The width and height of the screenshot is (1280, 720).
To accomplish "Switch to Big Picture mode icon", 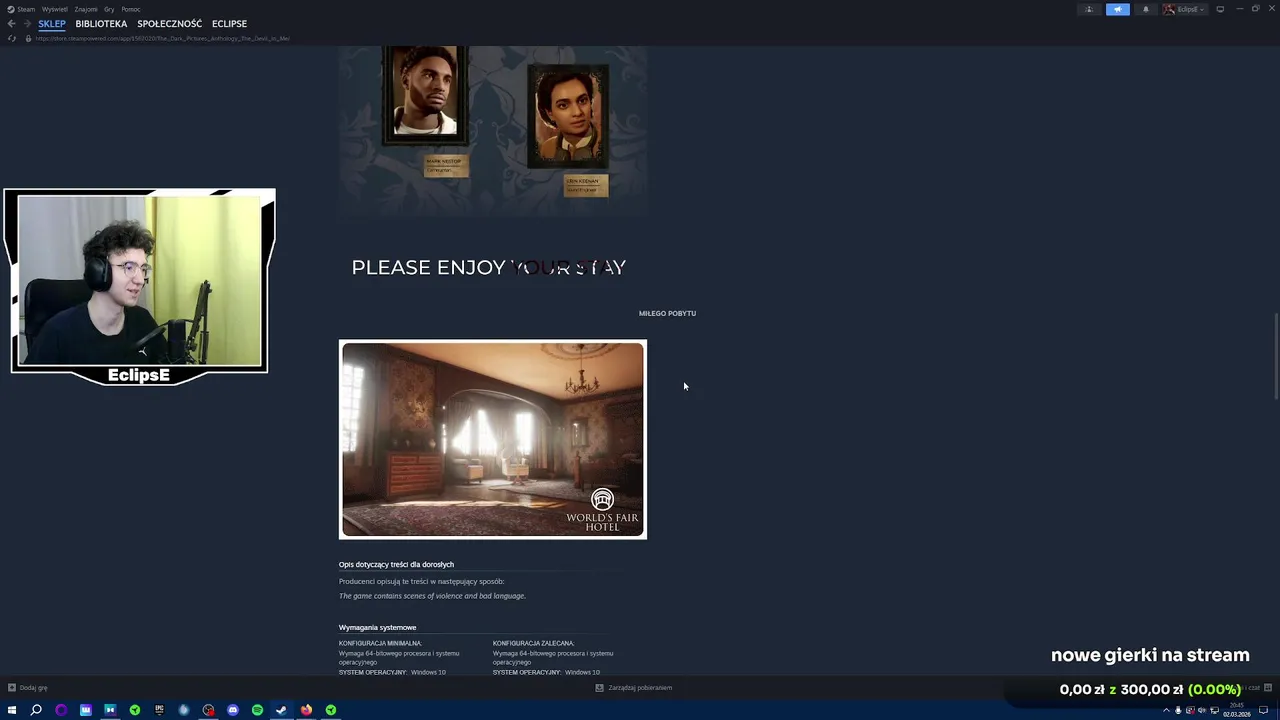I will point(1219,9).
